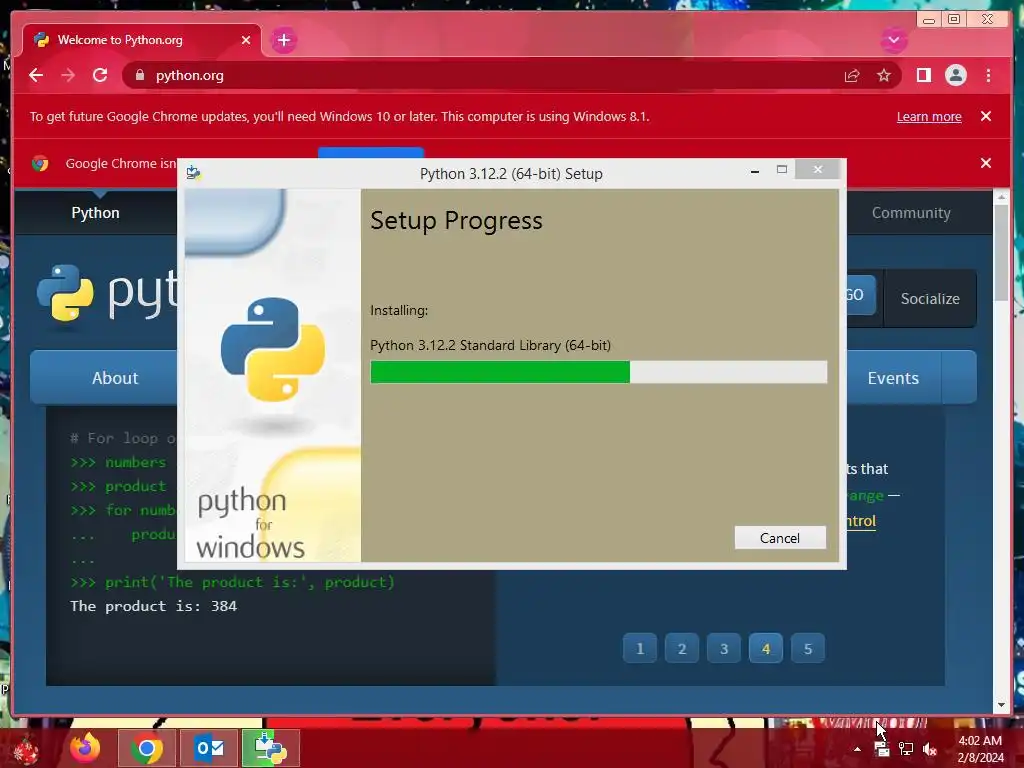
Task: Share this page icon in address bar
Action: tap(852, 76)
